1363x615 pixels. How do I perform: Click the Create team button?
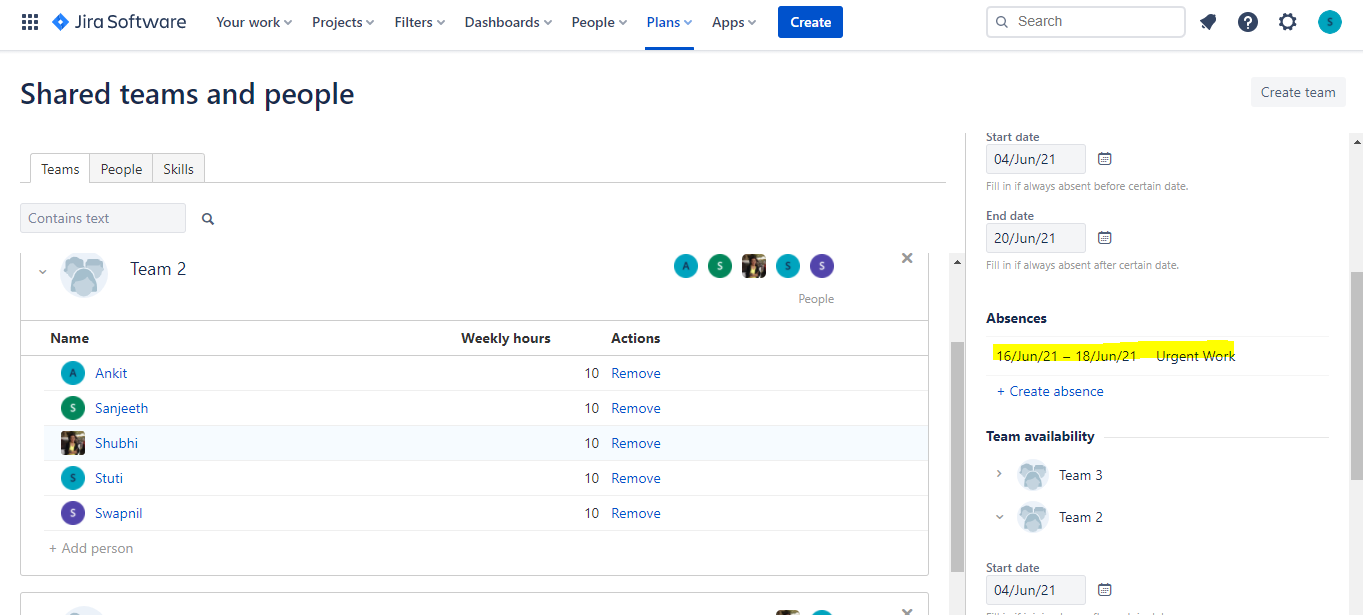(1298, 92)
